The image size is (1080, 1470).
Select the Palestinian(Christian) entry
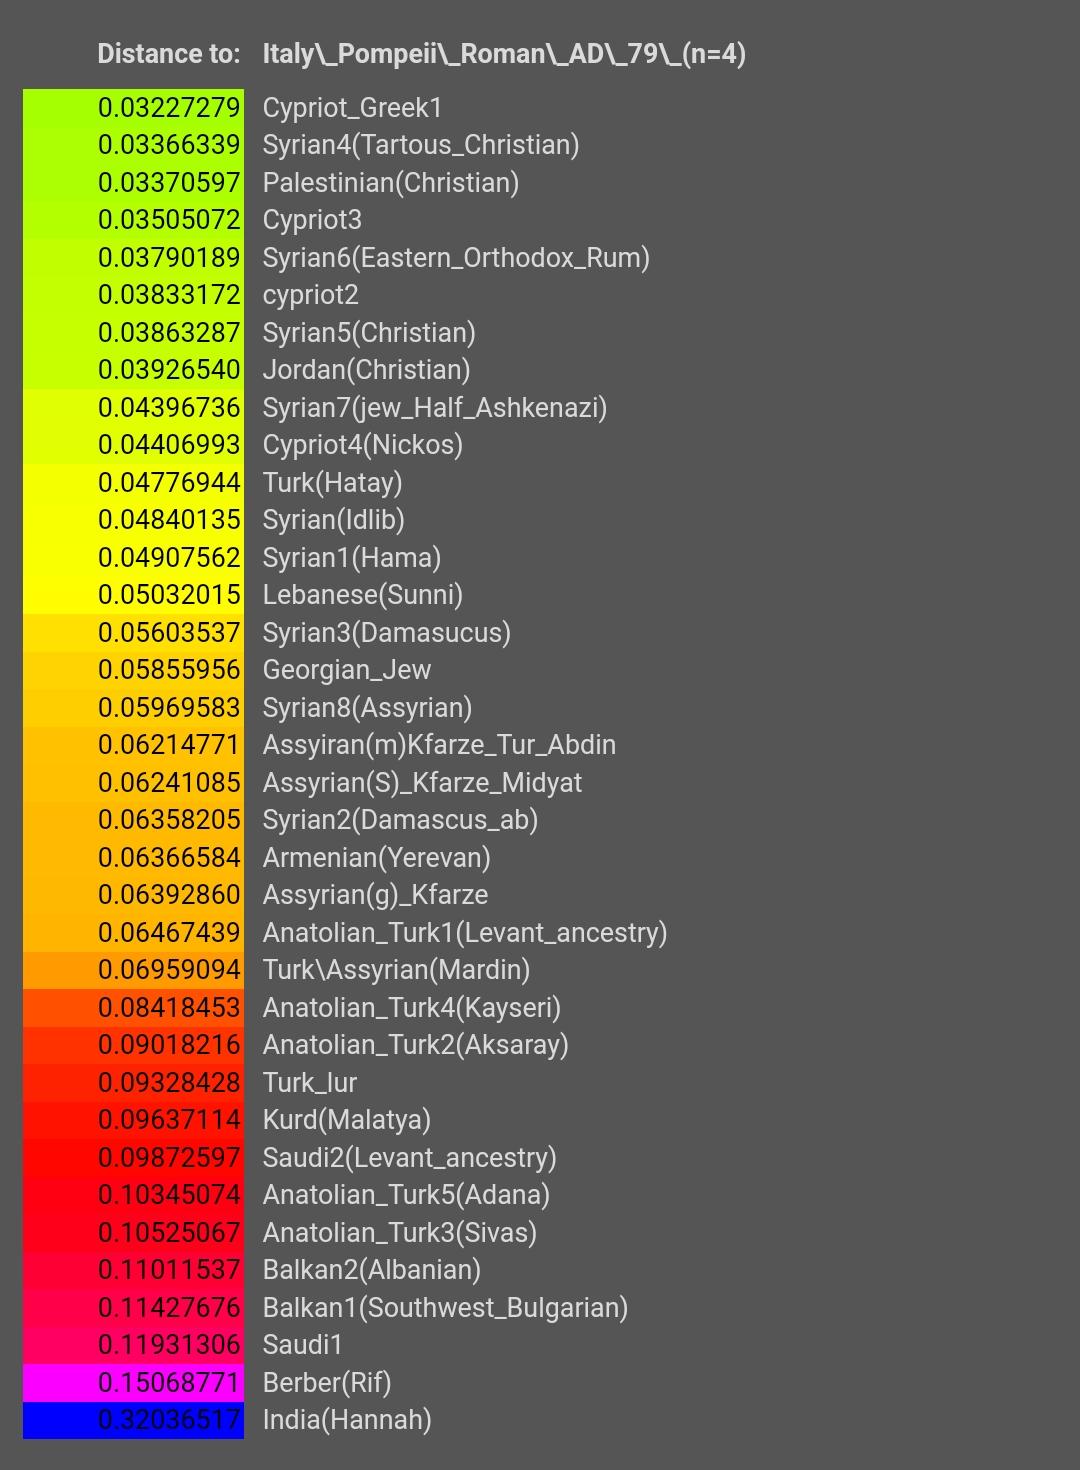[391, 183]
